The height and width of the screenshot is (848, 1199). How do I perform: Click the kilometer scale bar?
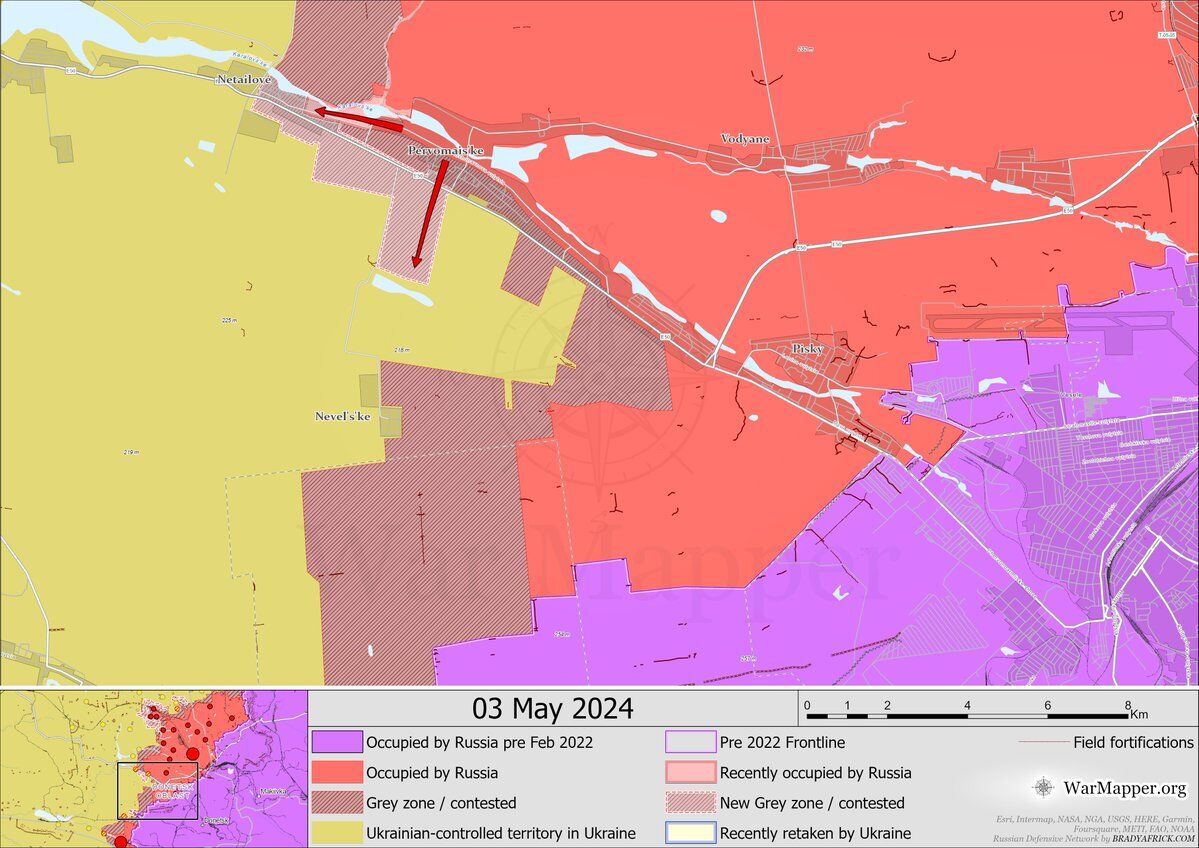[x=967, y=716]
